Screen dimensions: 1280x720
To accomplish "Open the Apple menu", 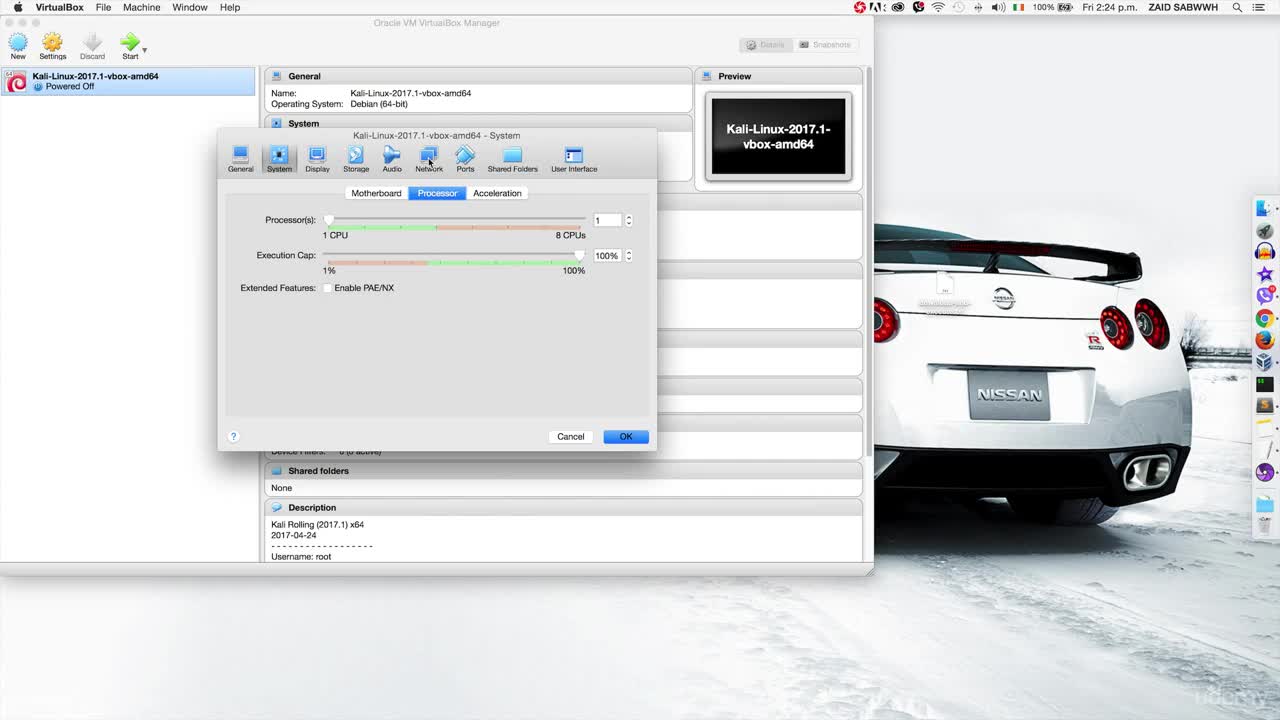I will pos(17,7).
